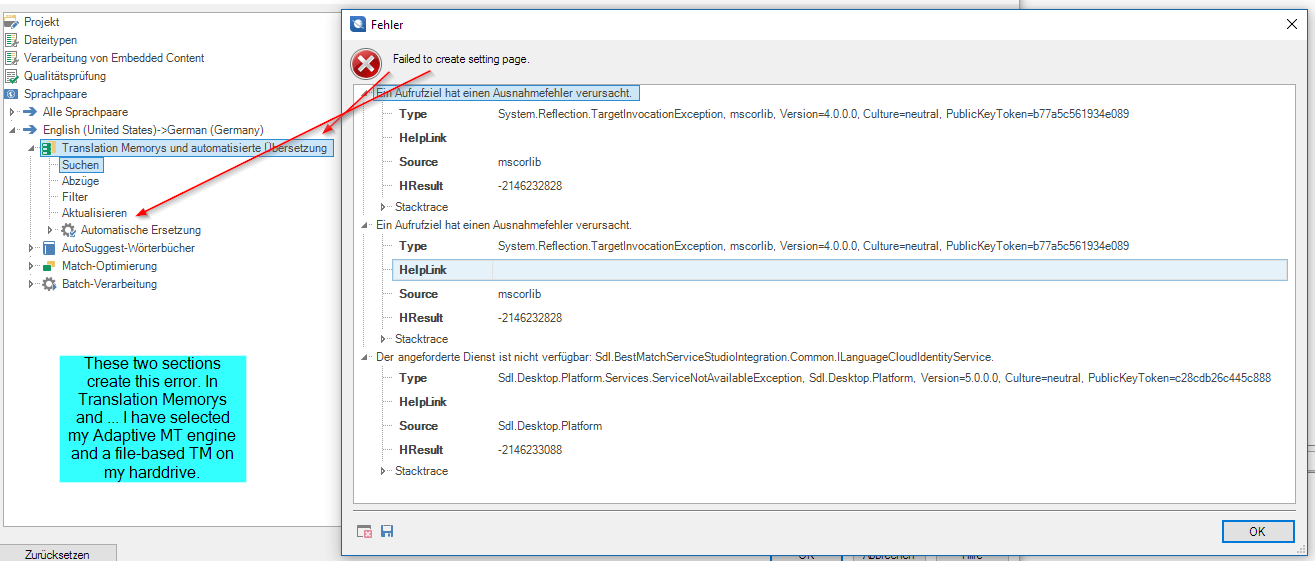
Task: Select Qualitätsprüfung in the tree
Action: pyautogui.click(x=65, y=76)
